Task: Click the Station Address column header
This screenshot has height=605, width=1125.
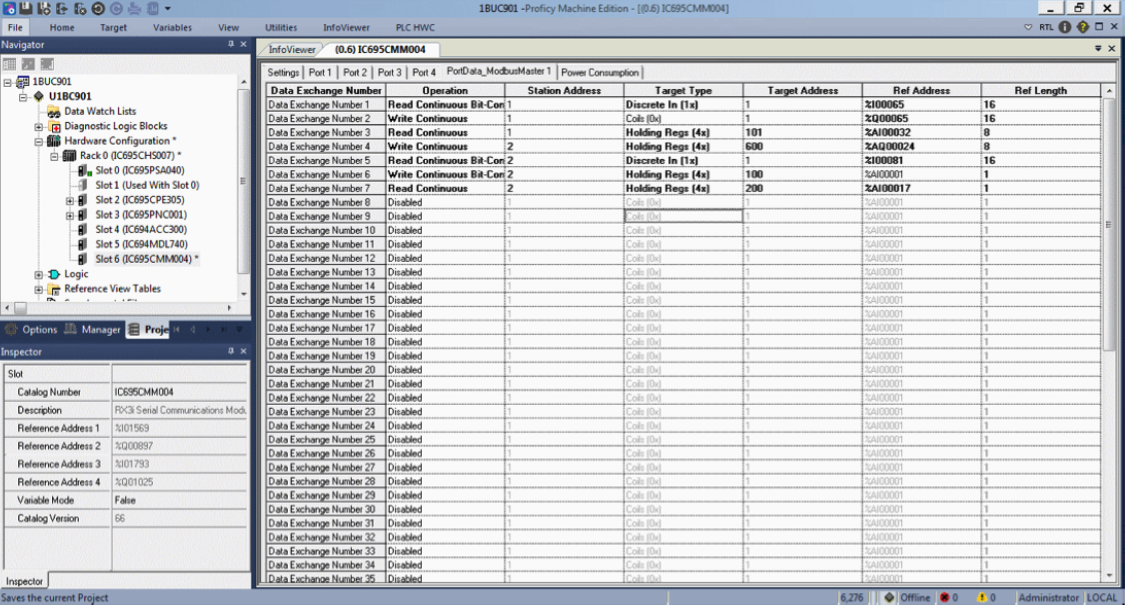Action: point(564,90)
